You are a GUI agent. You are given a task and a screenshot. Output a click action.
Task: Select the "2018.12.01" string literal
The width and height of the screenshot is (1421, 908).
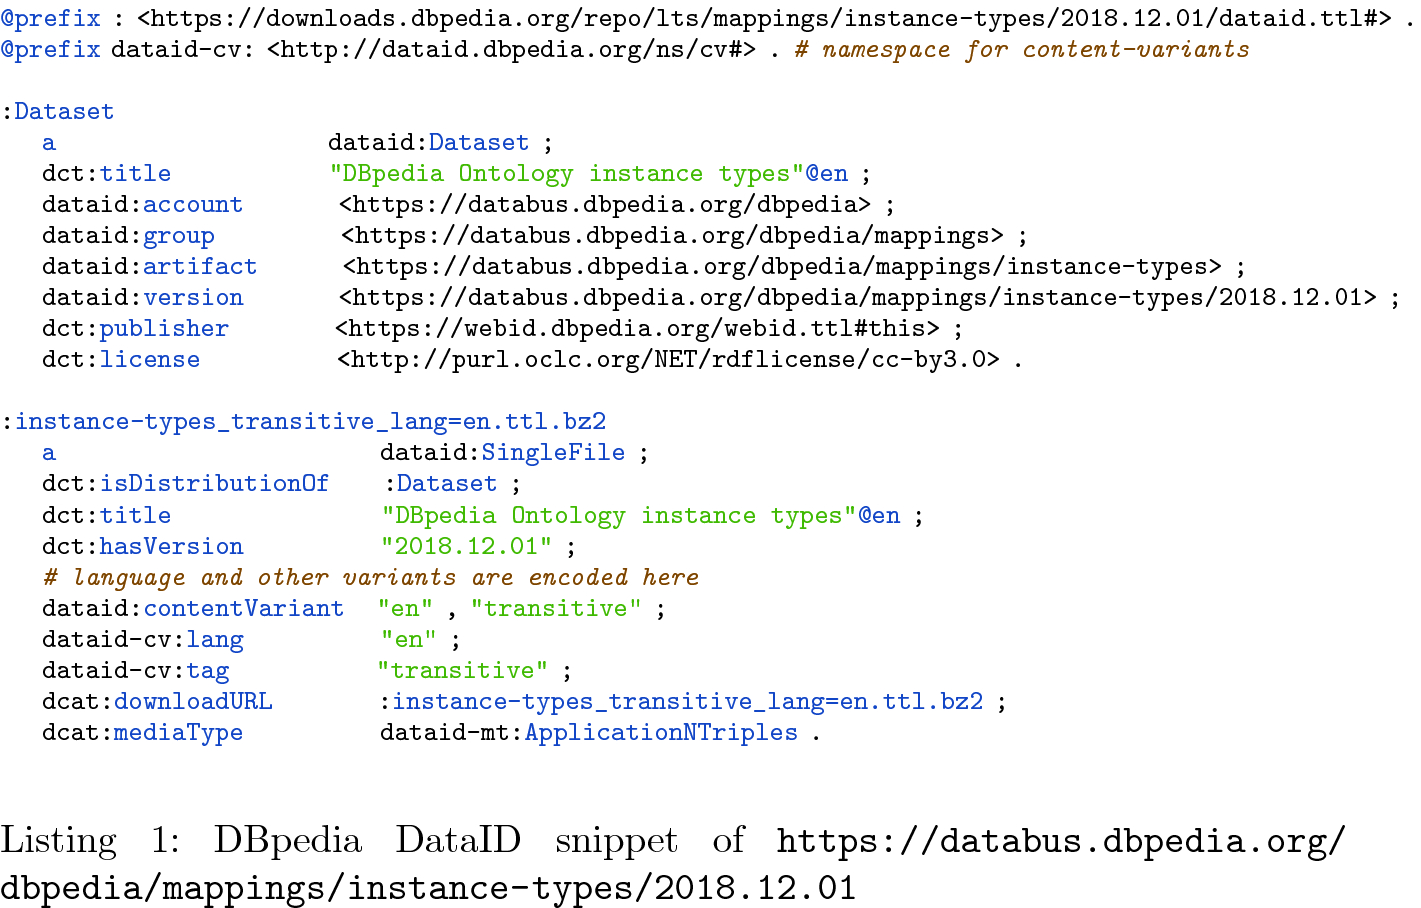click(x=466, y=546)
